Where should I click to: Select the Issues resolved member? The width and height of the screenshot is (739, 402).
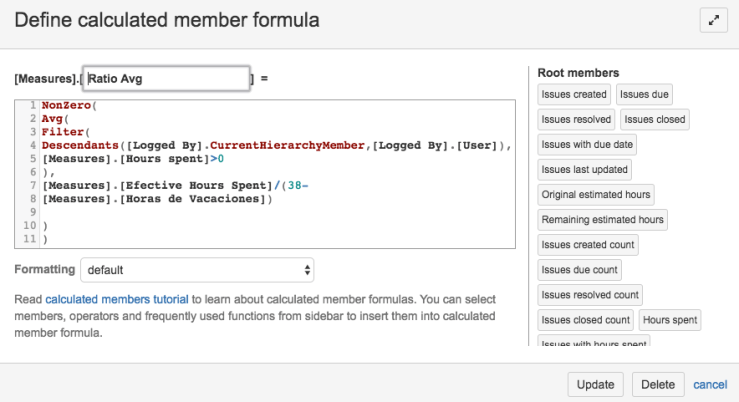pos(576,120)
